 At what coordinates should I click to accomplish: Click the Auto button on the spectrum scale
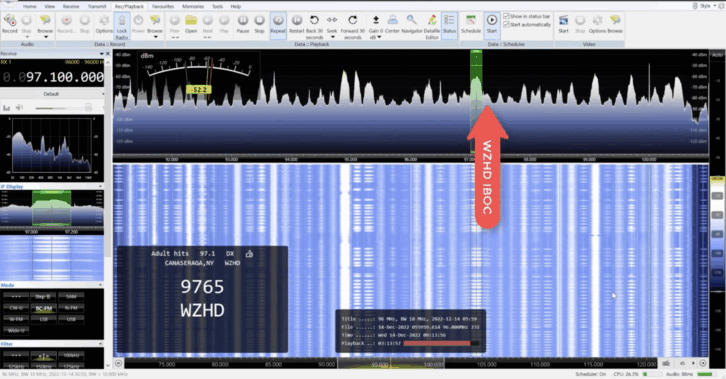[717, 55]
